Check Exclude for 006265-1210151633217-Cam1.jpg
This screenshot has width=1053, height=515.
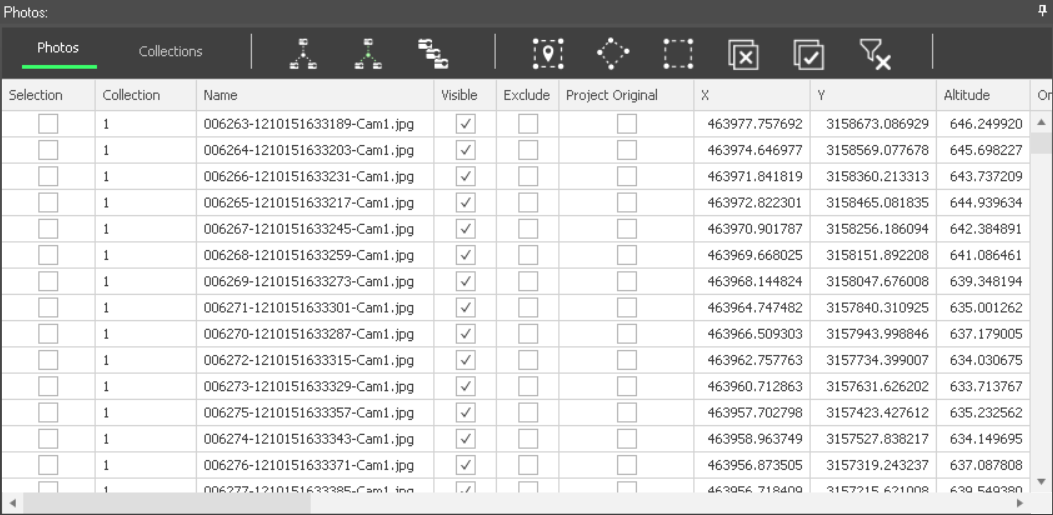coord(528,202)
